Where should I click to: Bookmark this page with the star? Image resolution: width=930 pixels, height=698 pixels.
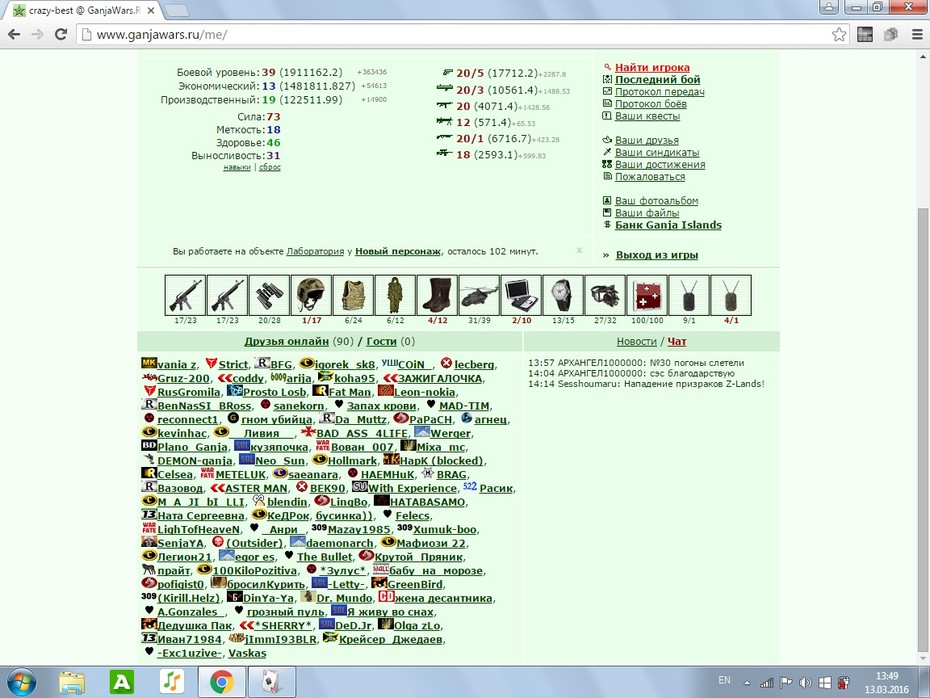click(x=839, y=34)
